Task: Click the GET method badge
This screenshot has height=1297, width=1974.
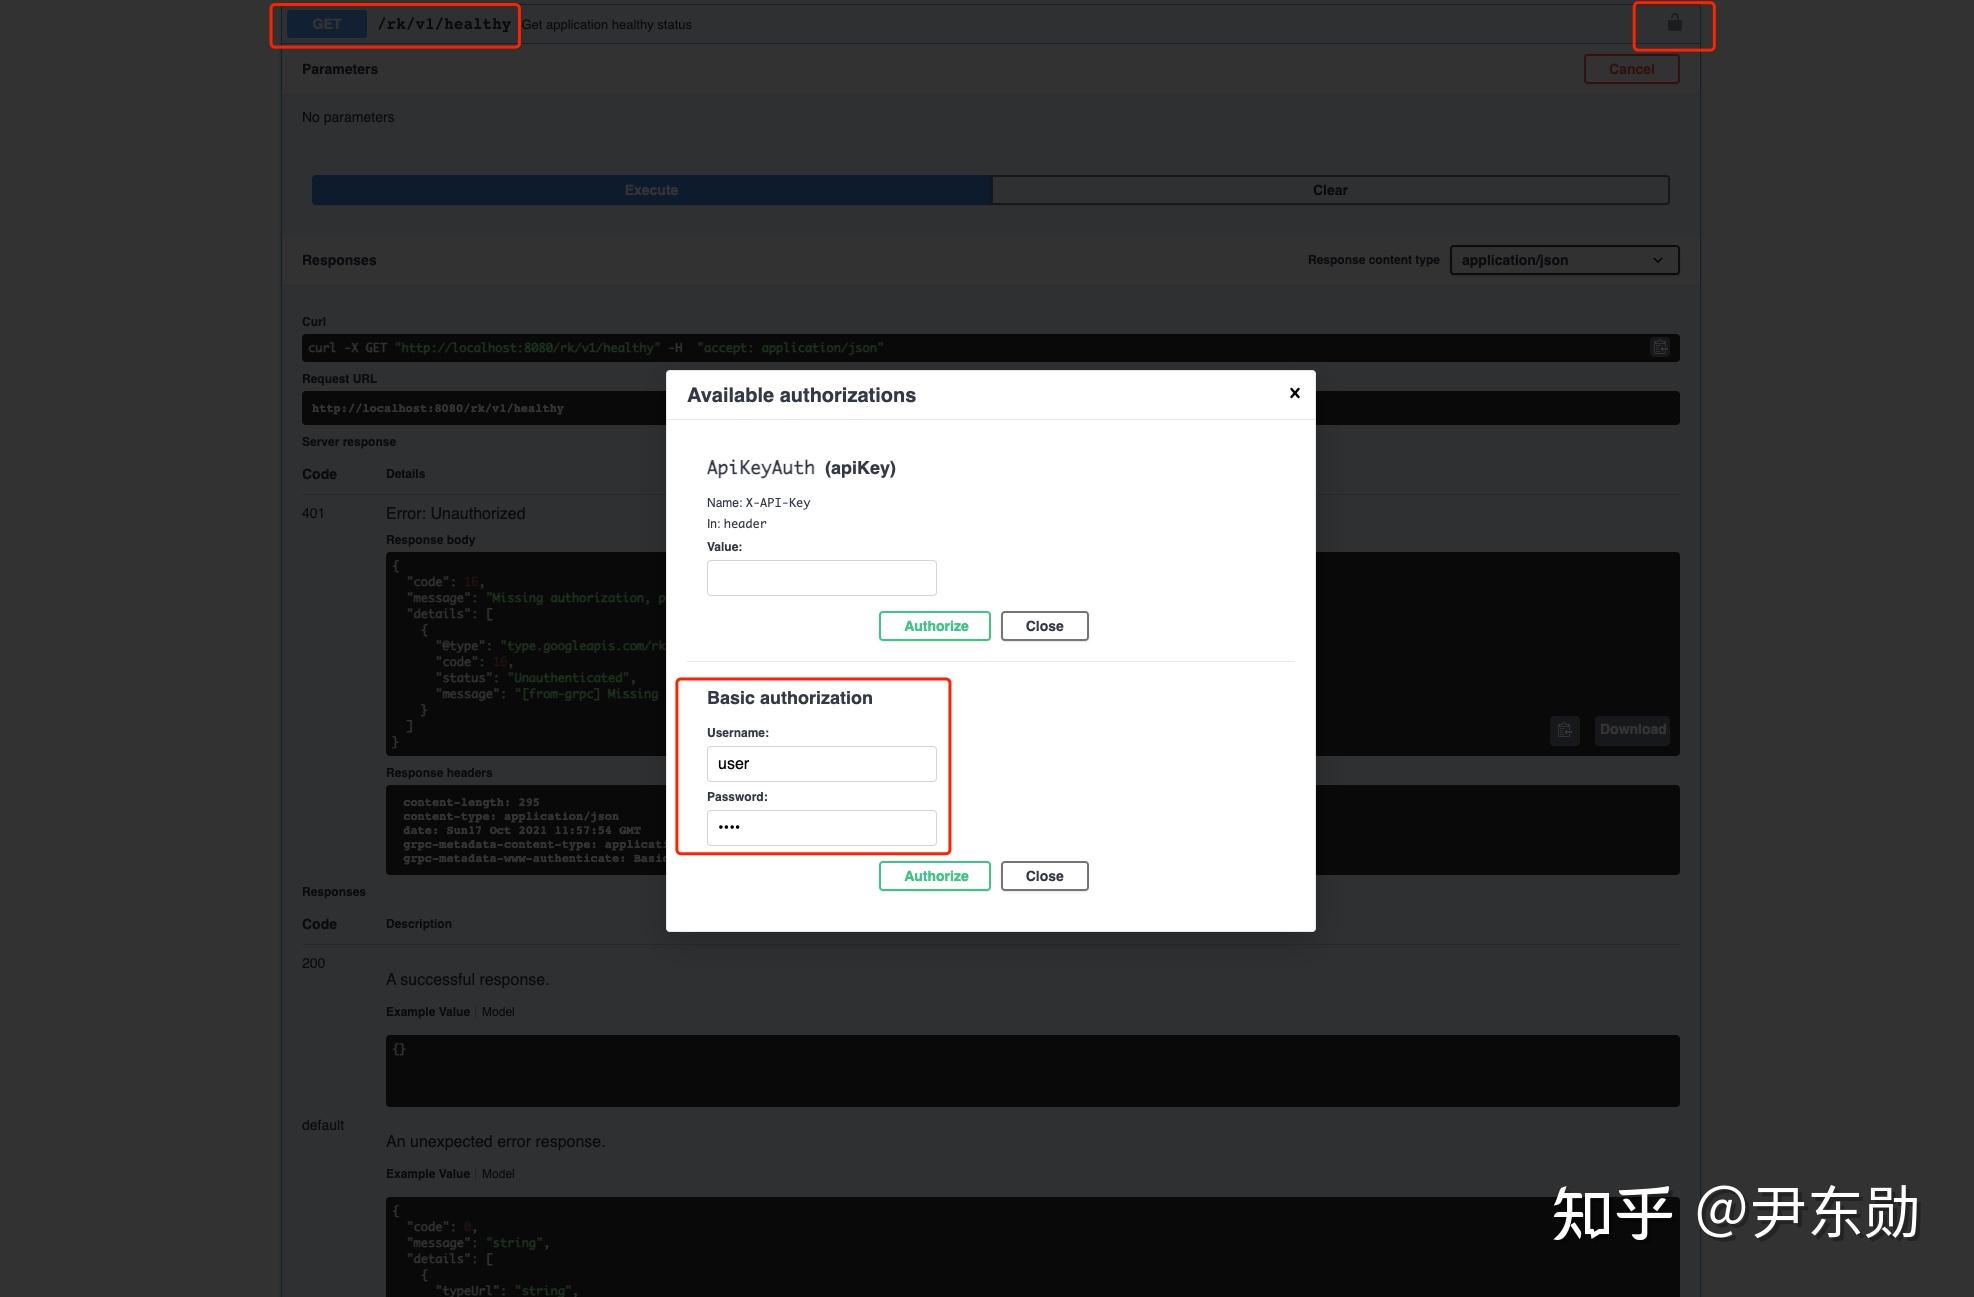Action: pyautogui.click(x=326, y=24)
